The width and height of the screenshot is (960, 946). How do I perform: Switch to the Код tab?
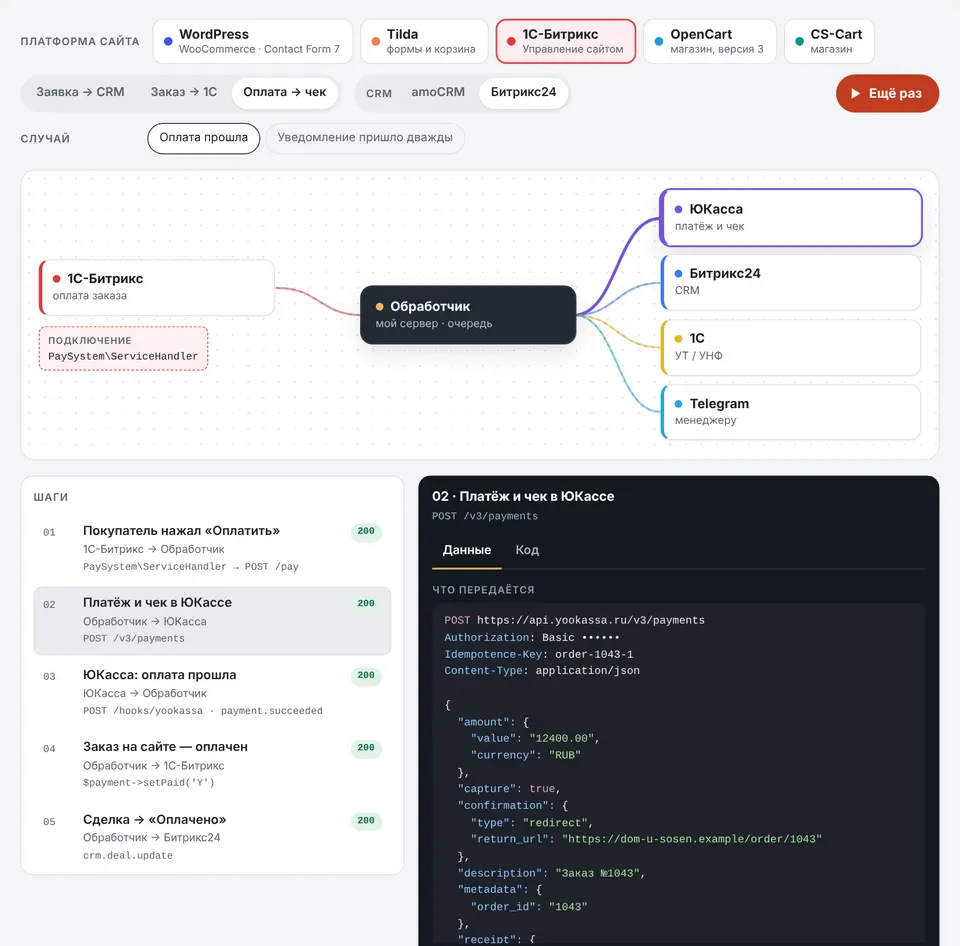click(527, 550)
